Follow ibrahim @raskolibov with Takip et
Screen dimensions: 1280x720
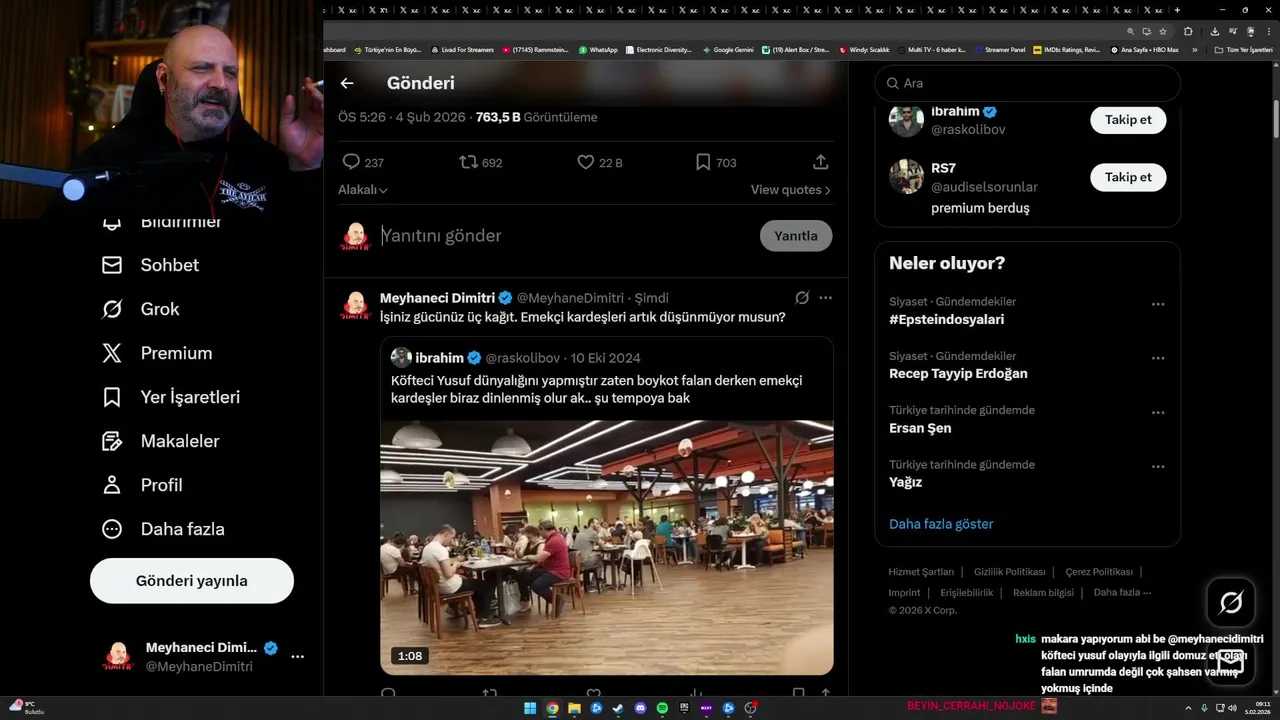coord(1128,119)
